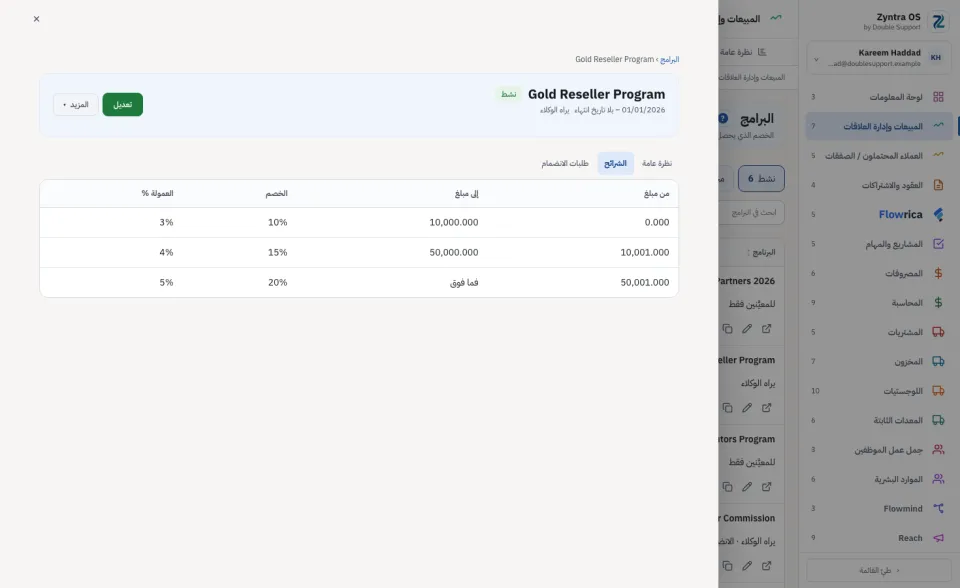This screenshot has width=960, height=588.
Task: Open العملاء المحتملون / الصفقات leads icon
Action: (938, 156)
